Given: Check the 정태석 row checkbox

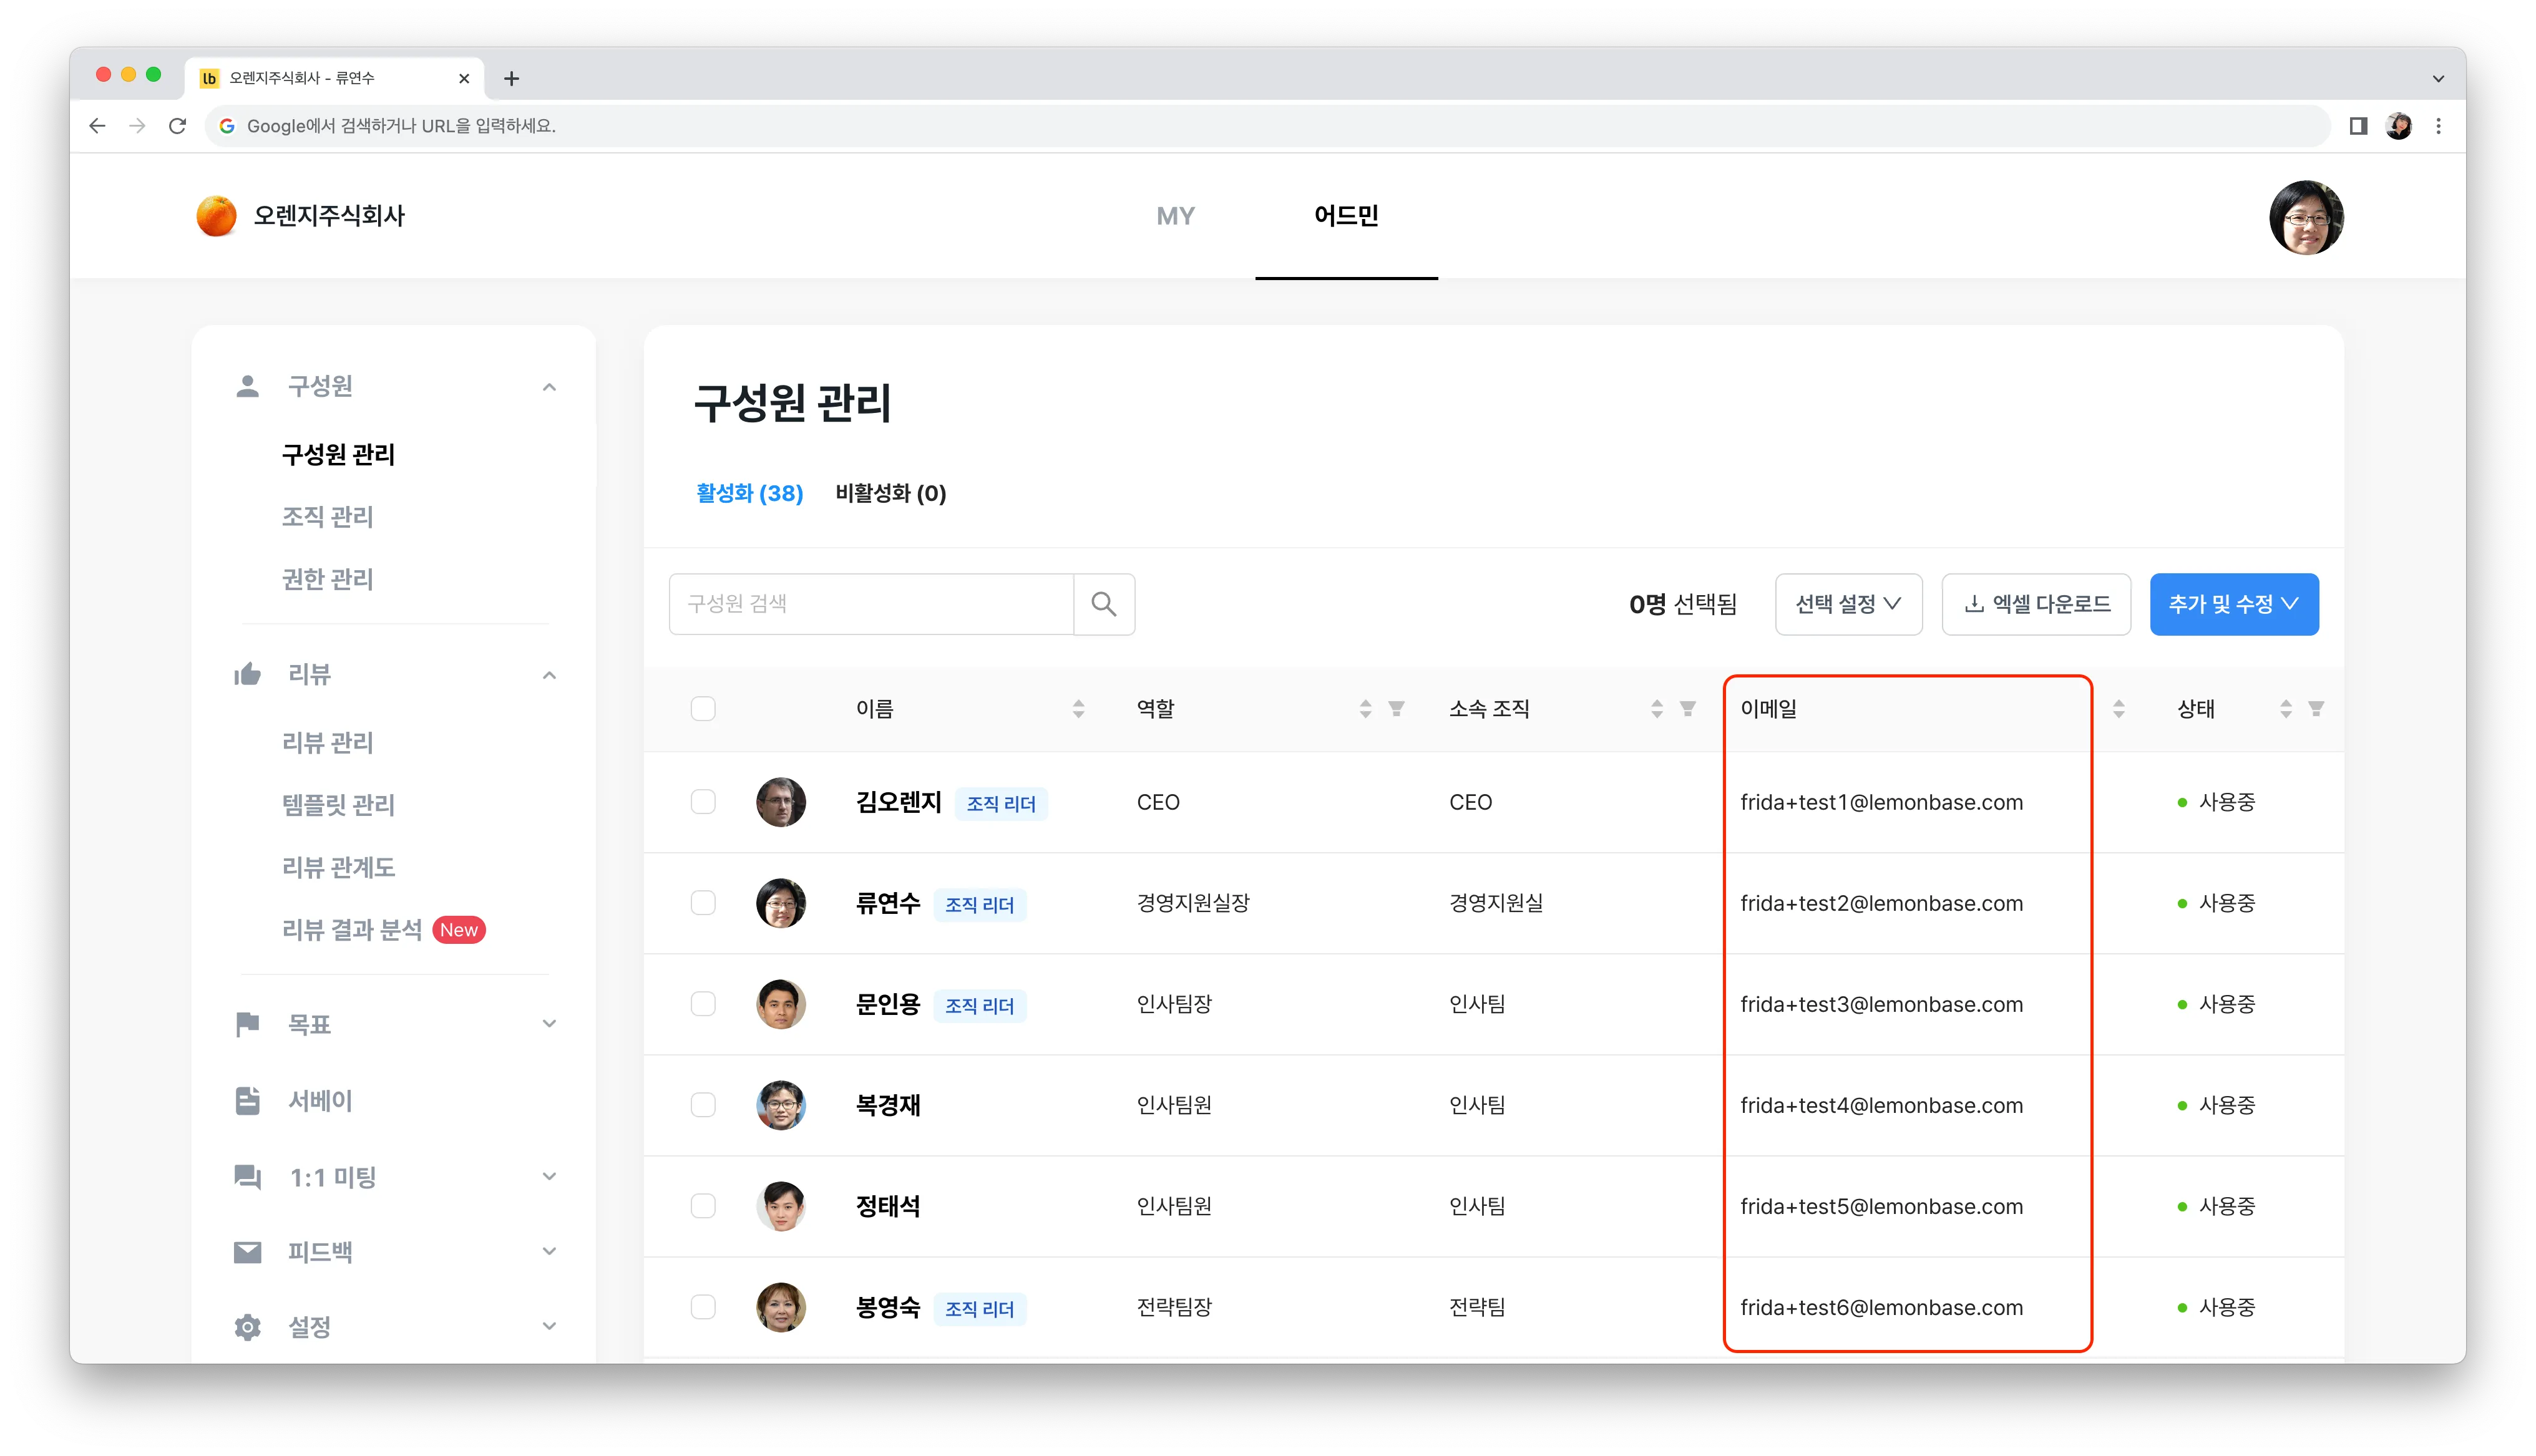Looking at the screenshot, I should point(703,1206).
